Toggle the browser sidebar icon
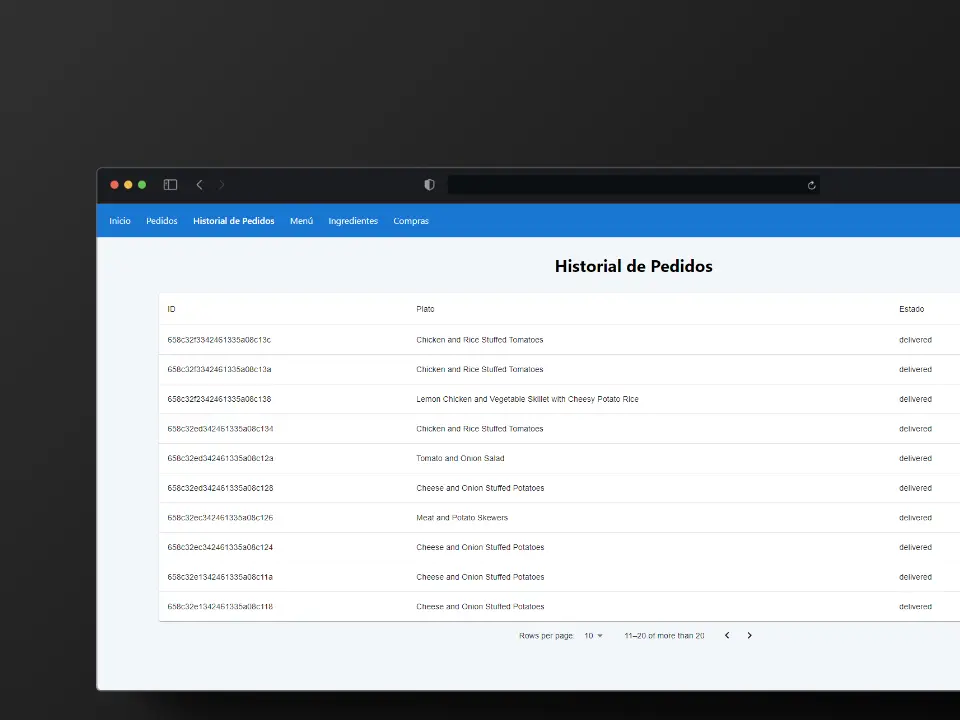 click(170, 185)
